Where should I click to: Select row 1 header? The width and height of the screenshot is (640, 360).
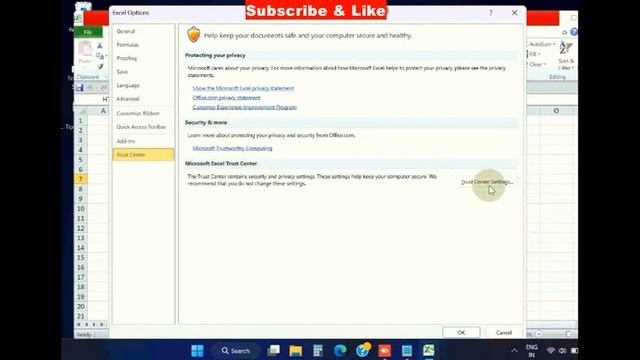tap(80, 120)
